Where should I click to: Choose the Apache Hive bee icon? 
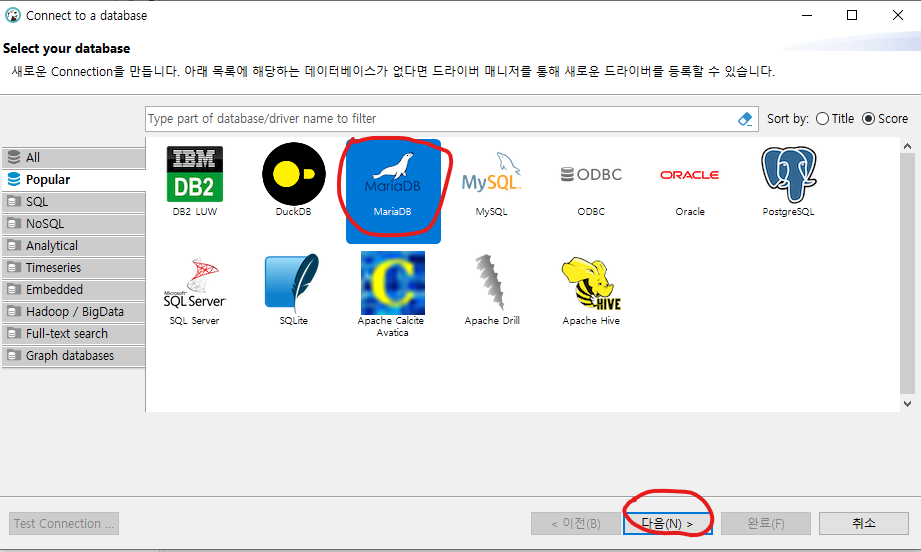click(x=591, y=283)
